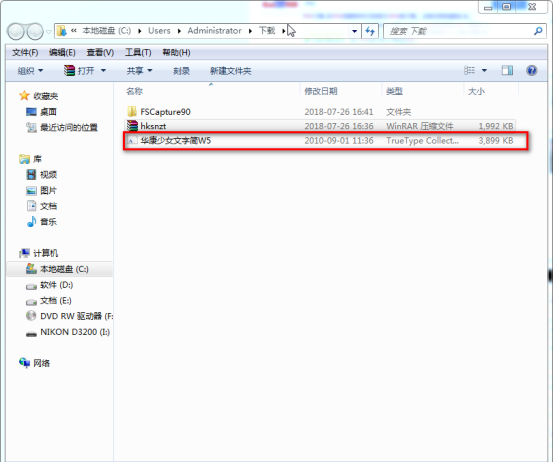Open the view options dropdown arrow

coord(484,70)
